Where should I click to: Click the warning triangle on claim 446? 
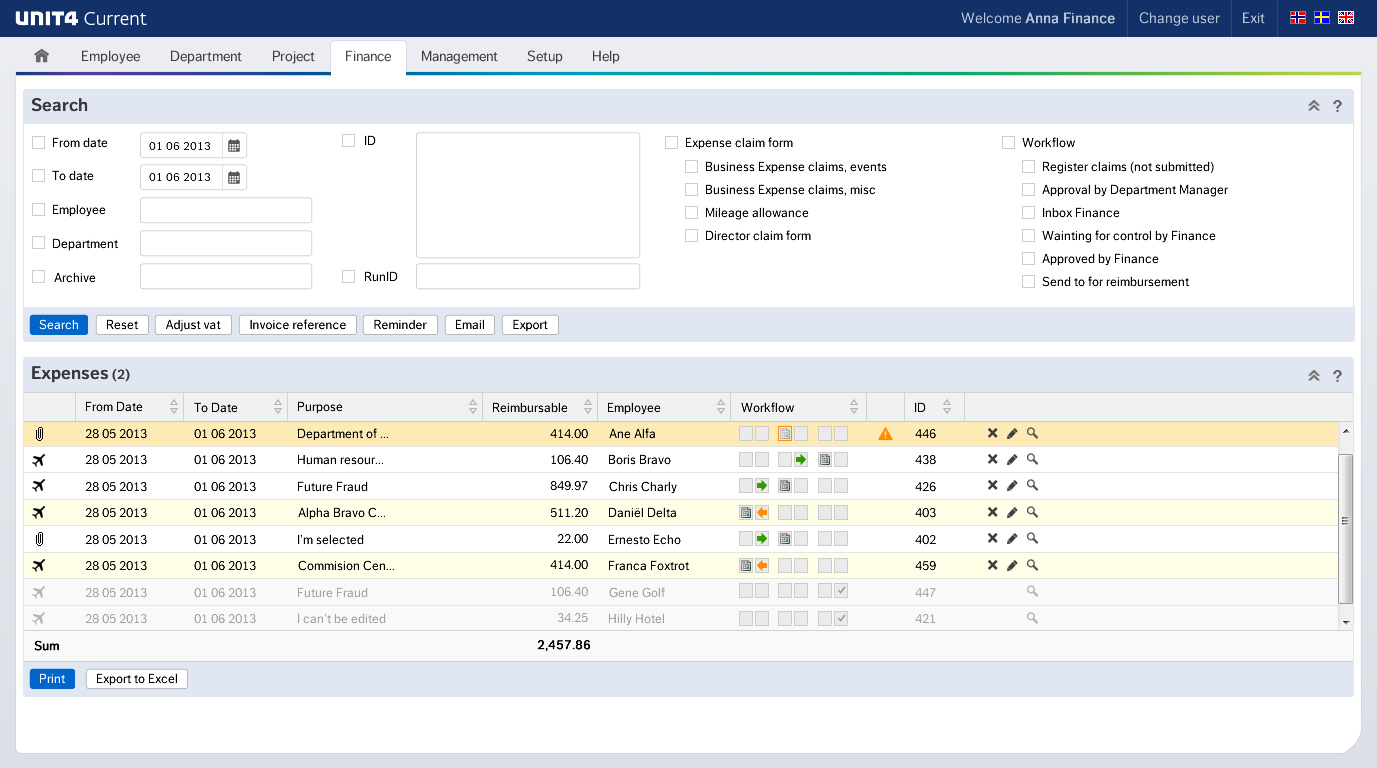[885, 434]
